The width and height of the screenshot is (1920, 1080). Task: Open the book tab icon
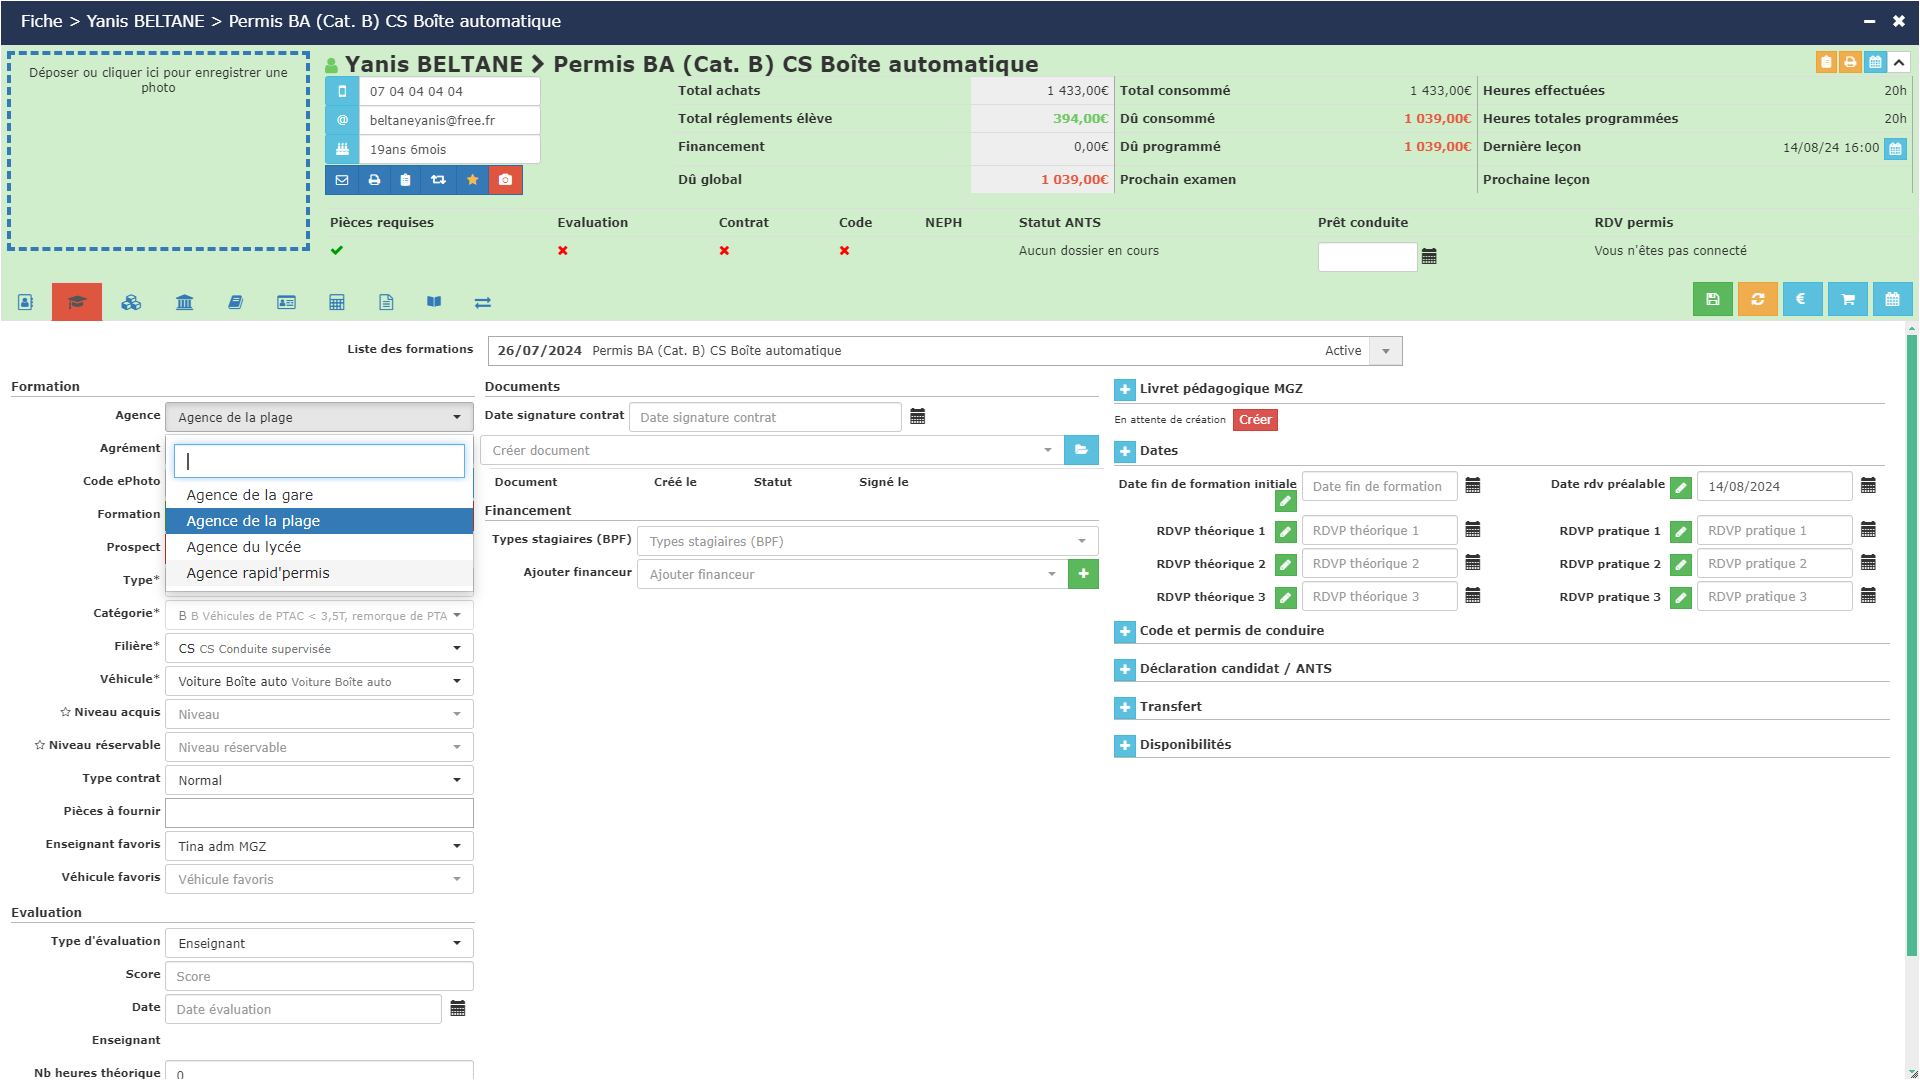[x=235, y=302]
